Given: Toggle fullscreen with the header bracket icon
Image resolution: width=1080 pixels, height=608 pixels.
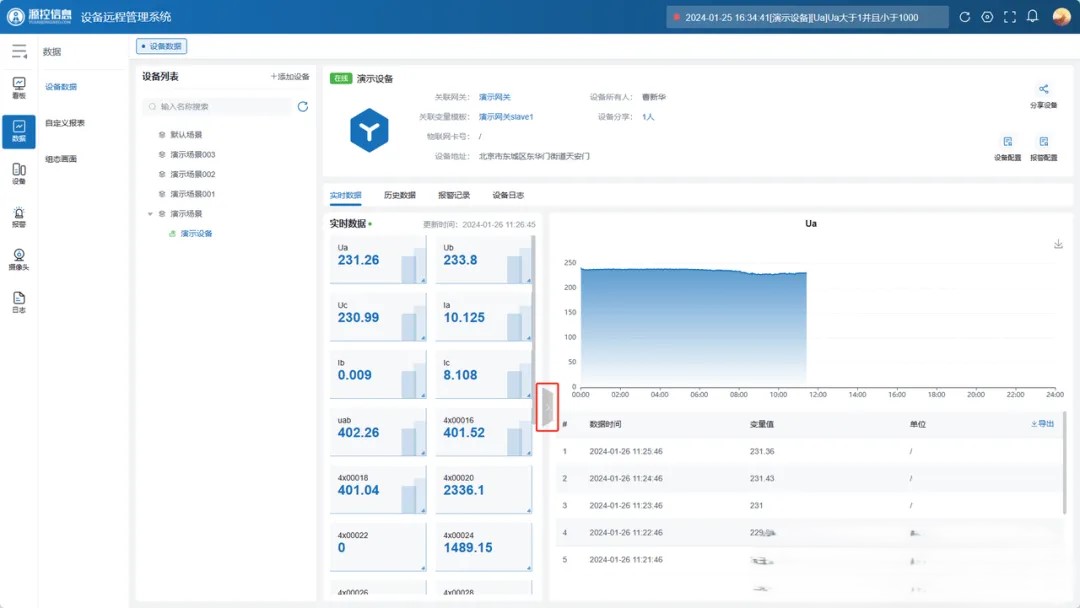Looking at the screenshot, I should (x=1010, y=17).
